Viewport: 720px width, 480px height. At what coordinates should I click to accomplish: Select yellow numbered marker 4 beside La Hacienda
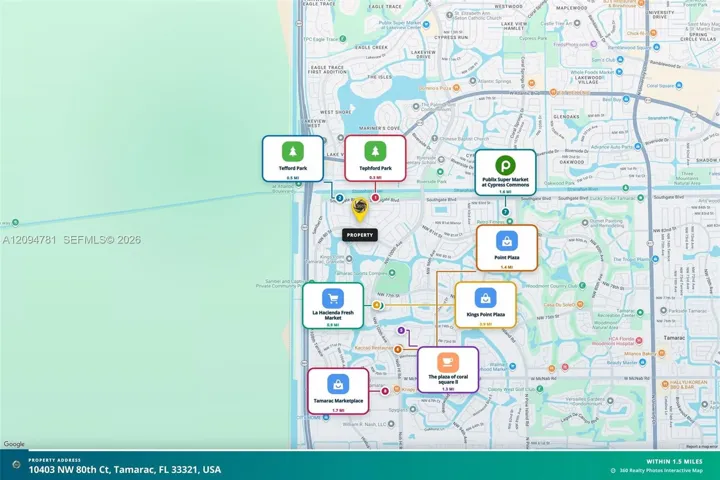click(377, 305)
